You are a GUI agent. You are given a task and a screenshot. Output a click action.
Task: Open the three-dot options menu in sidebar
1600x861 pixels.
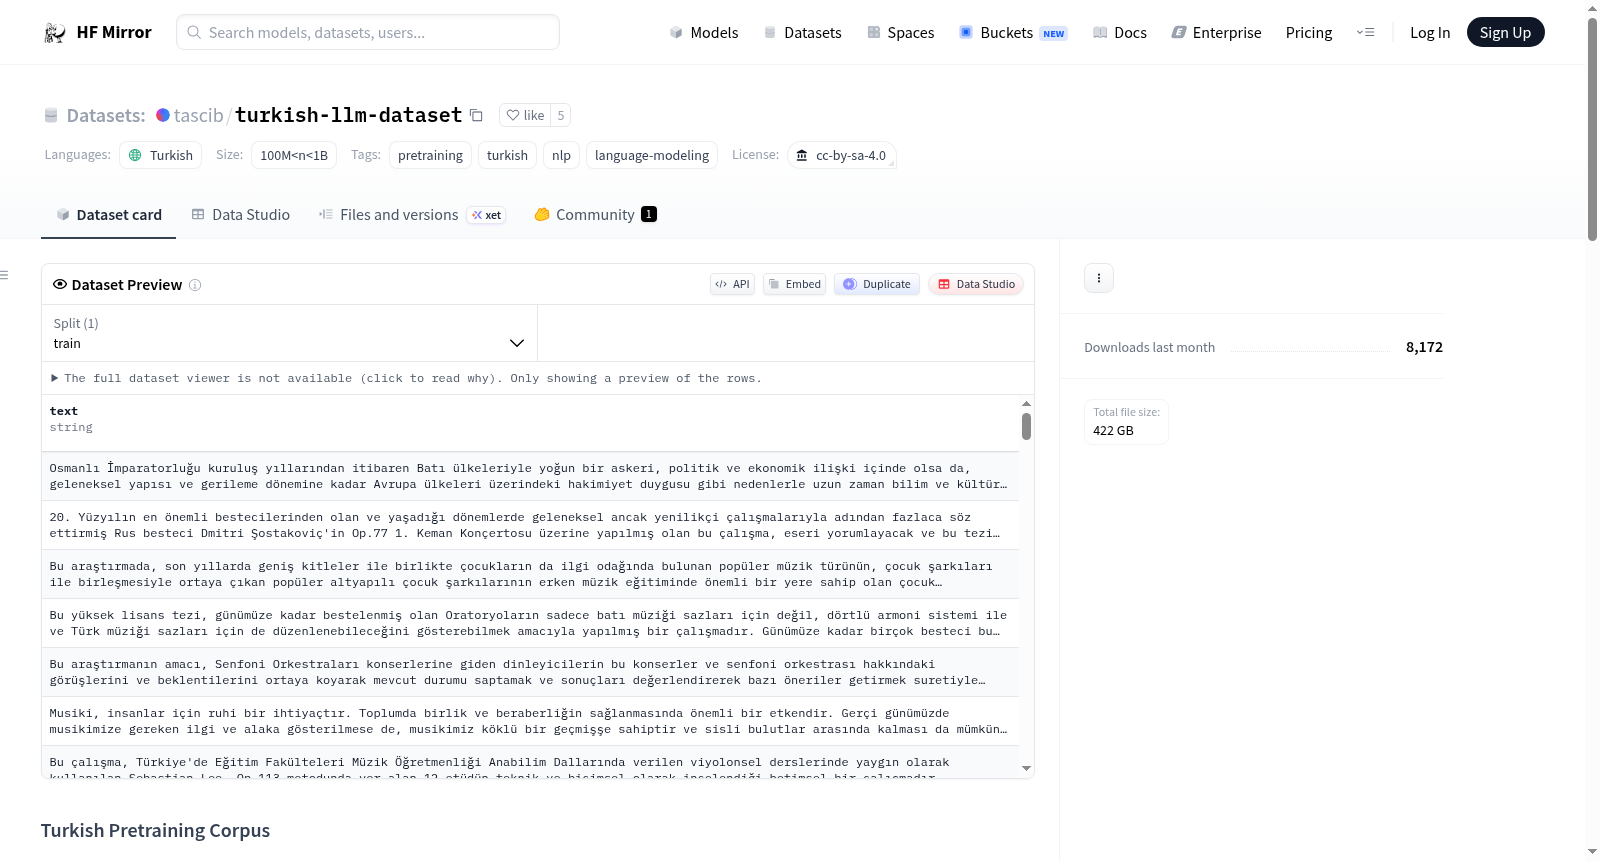[x=1099, y=278]
